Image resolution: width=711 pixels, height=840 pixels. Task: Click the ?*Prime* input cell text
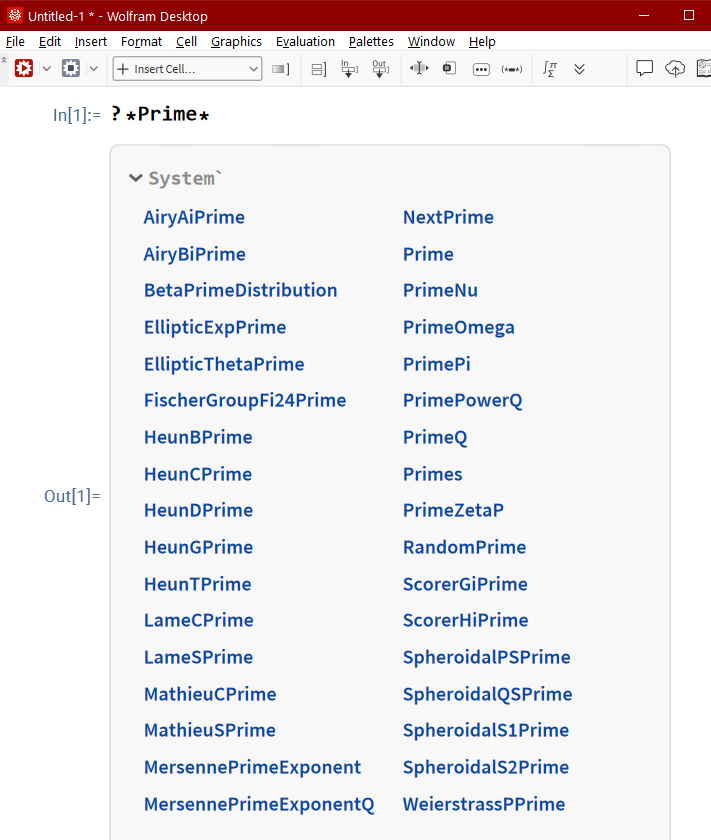point(160,114)
